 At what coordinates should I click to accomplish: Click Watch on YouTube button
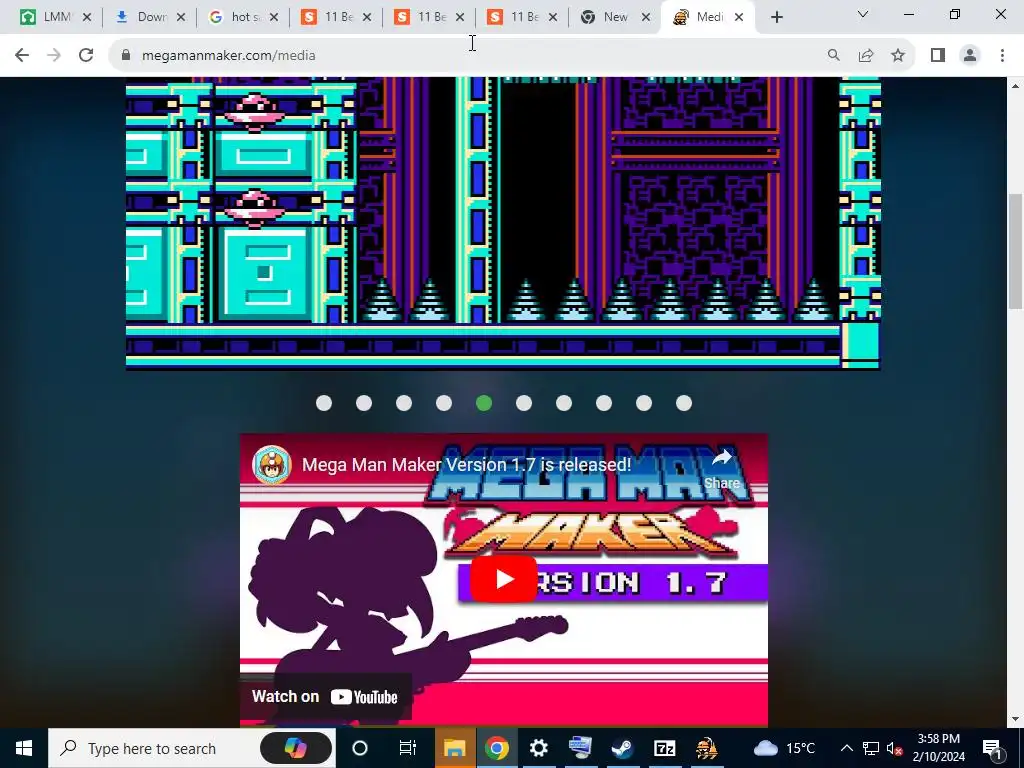(x=325, y=697)
